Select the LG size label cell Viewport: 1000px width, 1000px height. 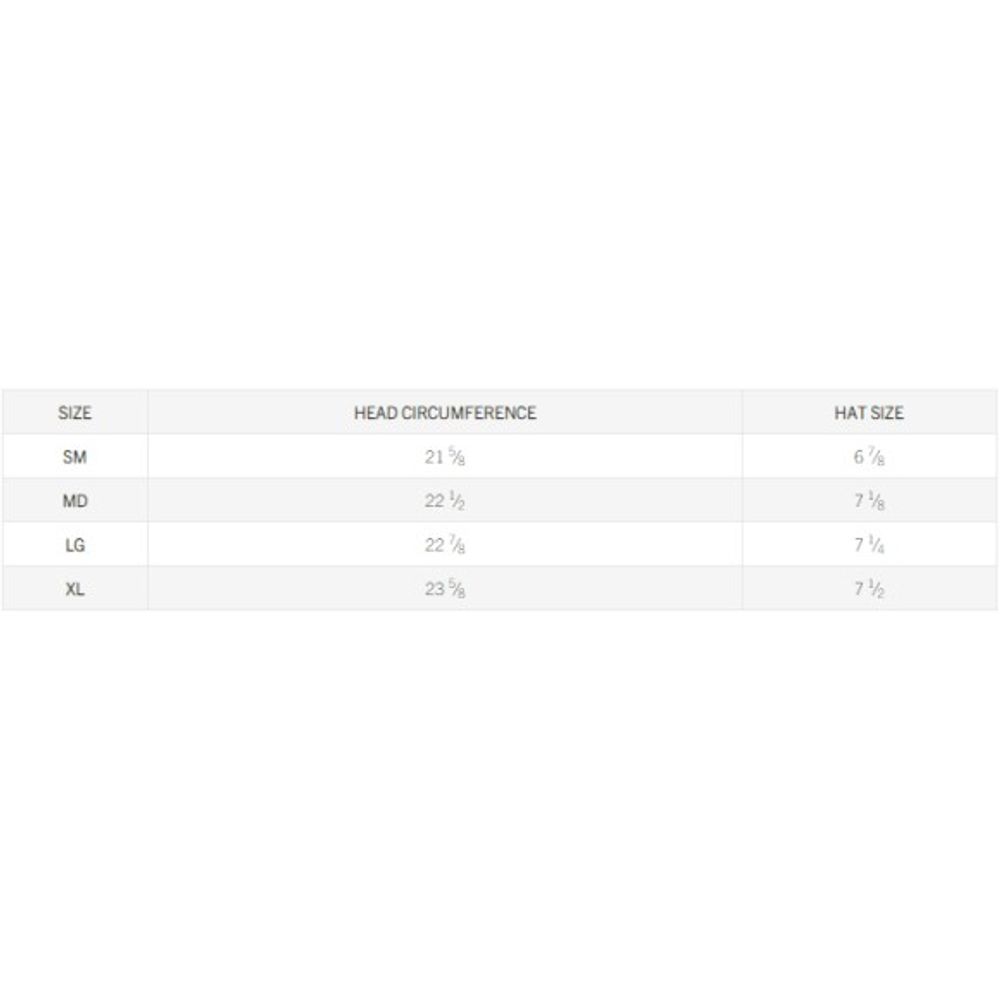(75, 545)
